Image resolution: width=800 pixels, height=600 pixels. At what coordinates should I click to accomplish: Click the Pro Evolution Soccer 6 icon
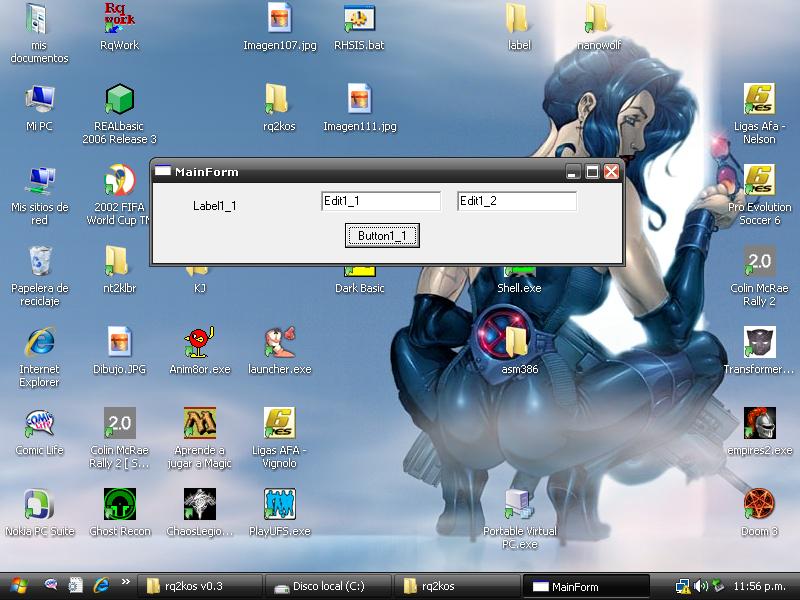click(759, 181)
